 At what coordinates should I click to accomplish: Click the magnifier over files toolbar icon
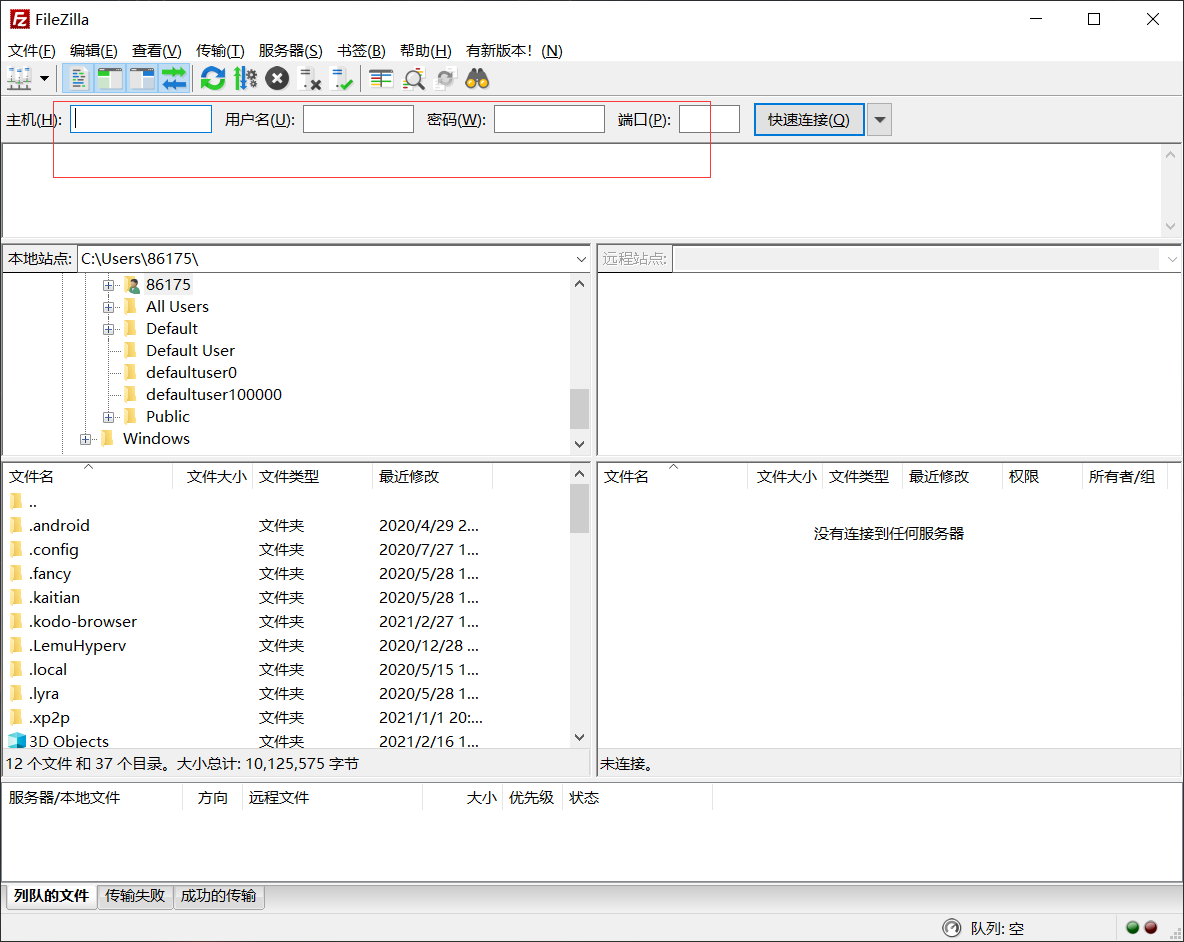coord(414,78)
